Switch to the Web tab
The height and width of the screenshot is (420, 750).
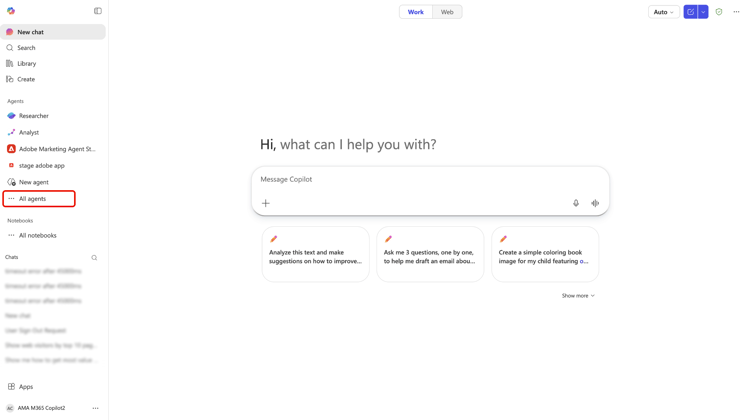click(447, 12)
